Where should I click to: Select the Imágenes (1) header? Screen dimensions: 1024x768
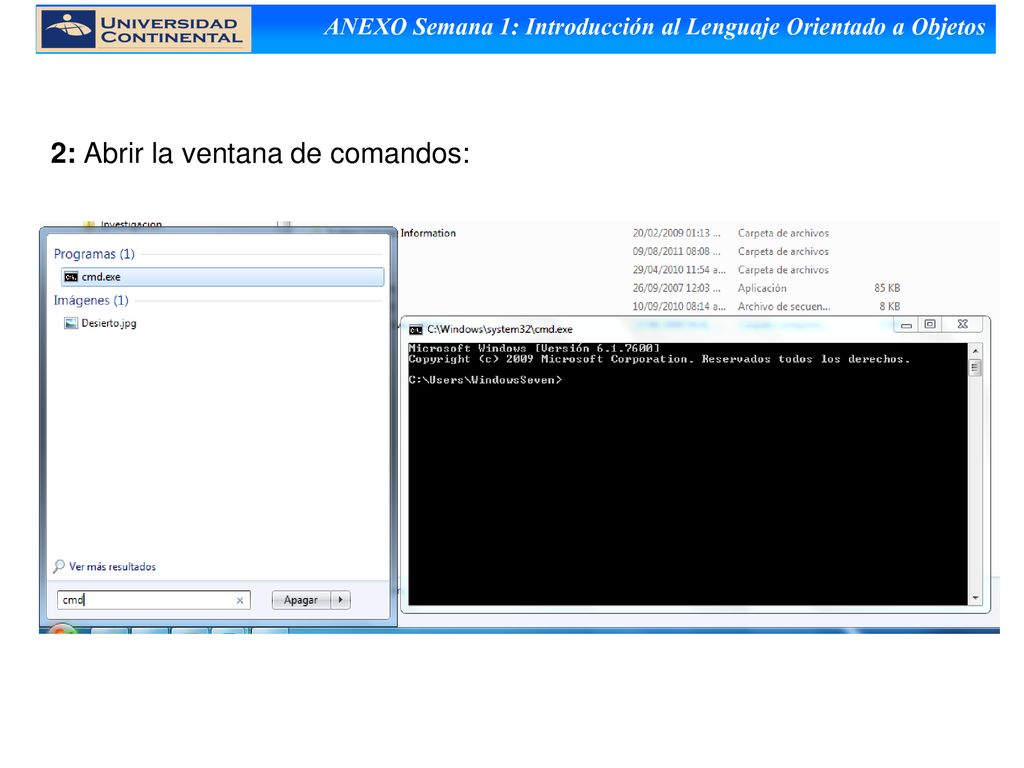tap(91, 300)
